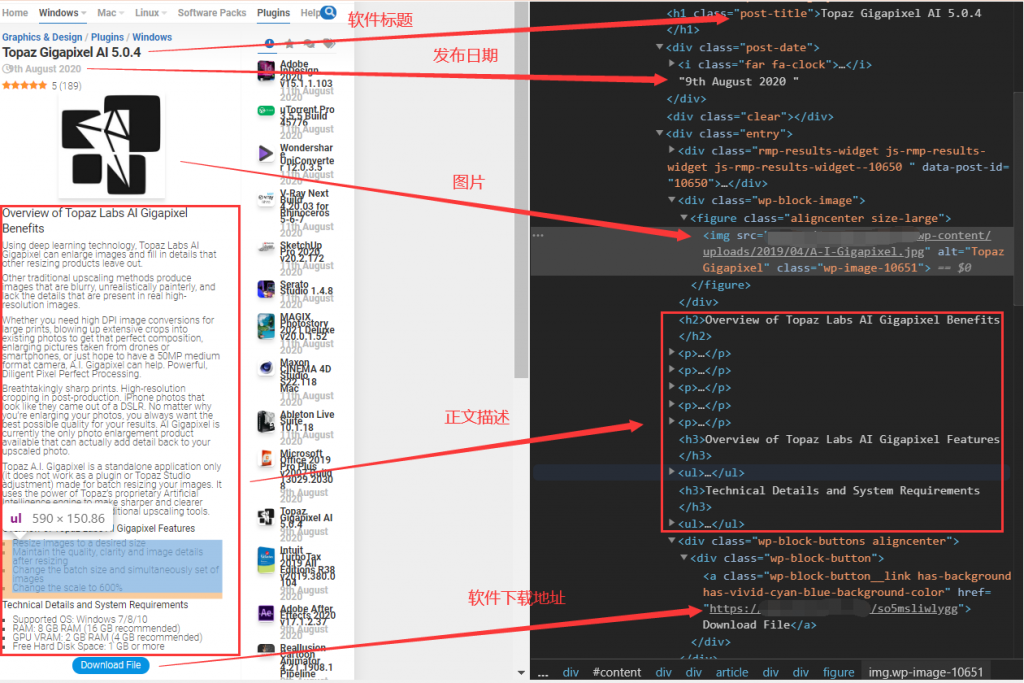Open the Help nav item
The height and width of the screenshot is (683, 1024).
pos(310,12)
